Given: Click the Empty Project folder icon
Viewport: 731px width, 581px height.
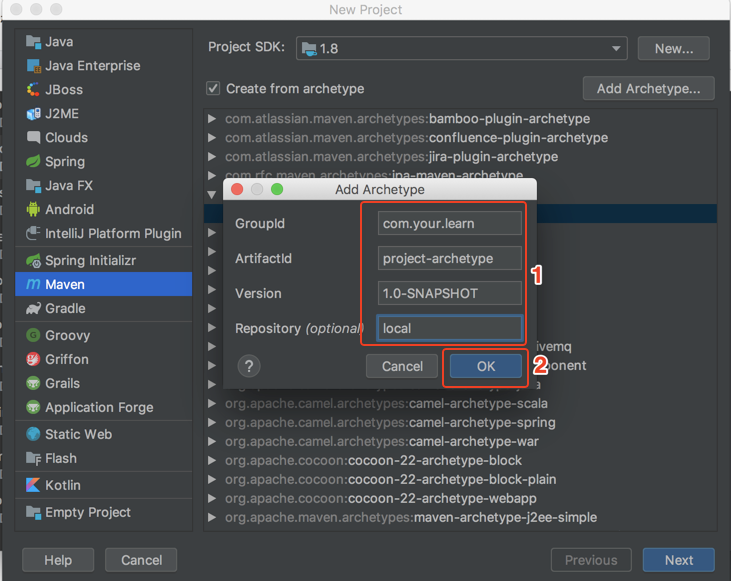Looking at the screenshot, I should 33,512.
